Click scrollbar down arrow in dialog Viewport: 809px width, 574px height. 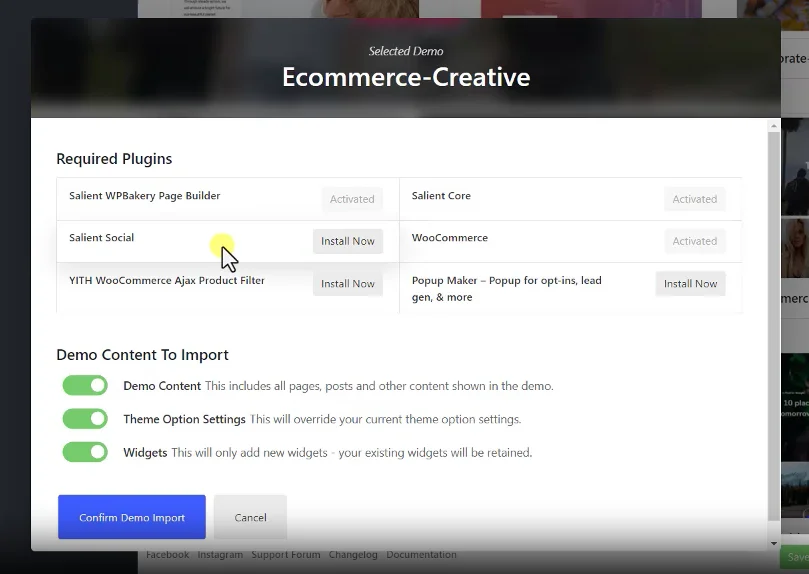point(773,543)
